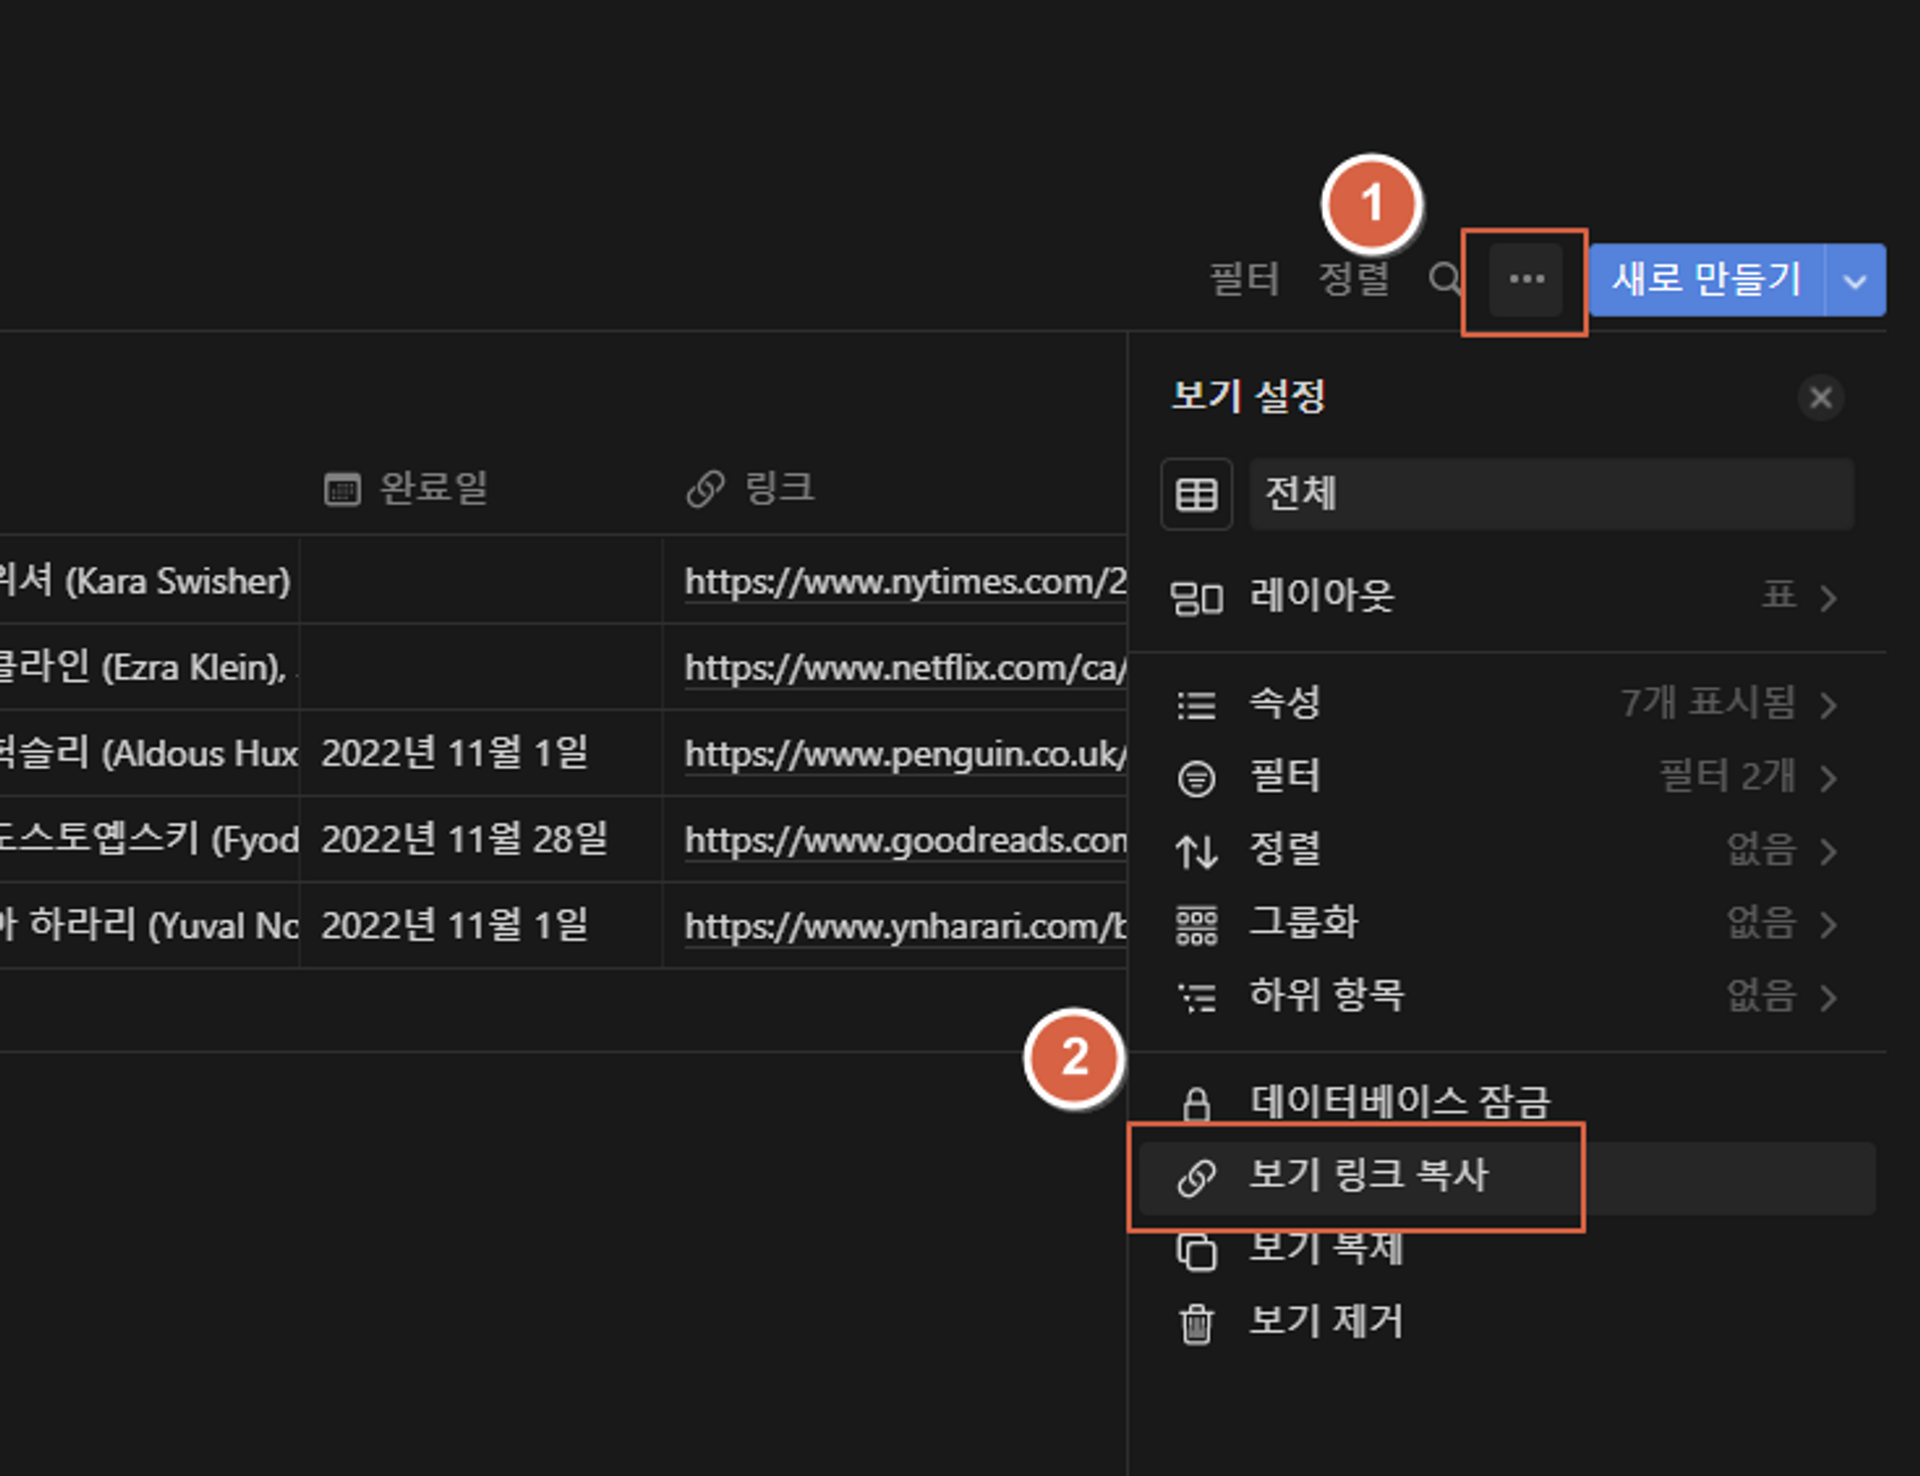Click the 속성 properties list icon
Image resolution: width=1920 pixels, height=1476 pixels.
coord(1196,704)
